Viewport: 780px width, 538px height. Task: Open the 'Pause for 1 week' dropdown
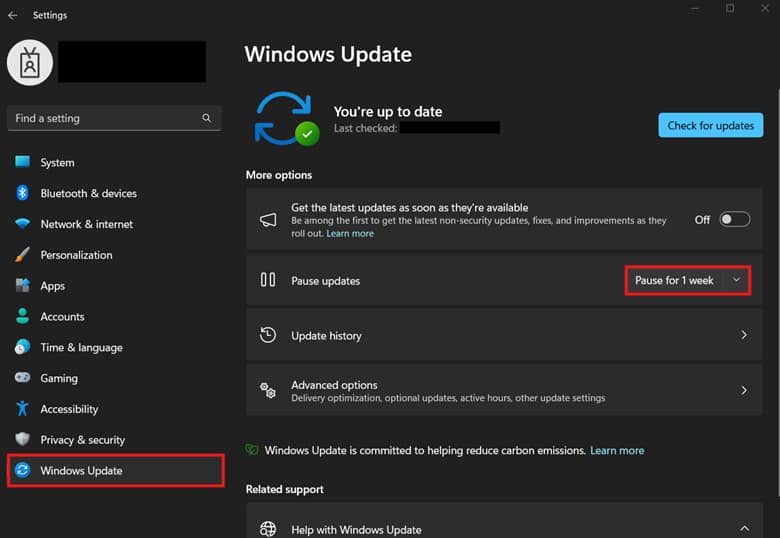(687, 280)
